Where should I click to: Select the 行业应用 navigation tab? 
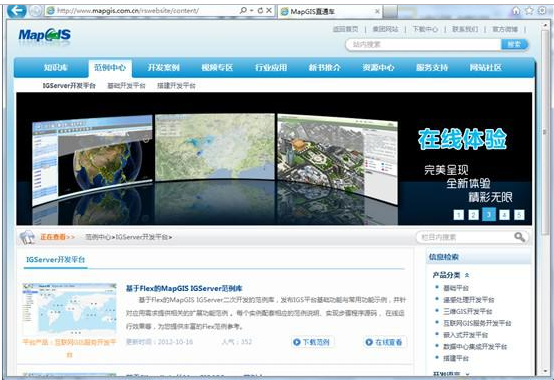271,67
